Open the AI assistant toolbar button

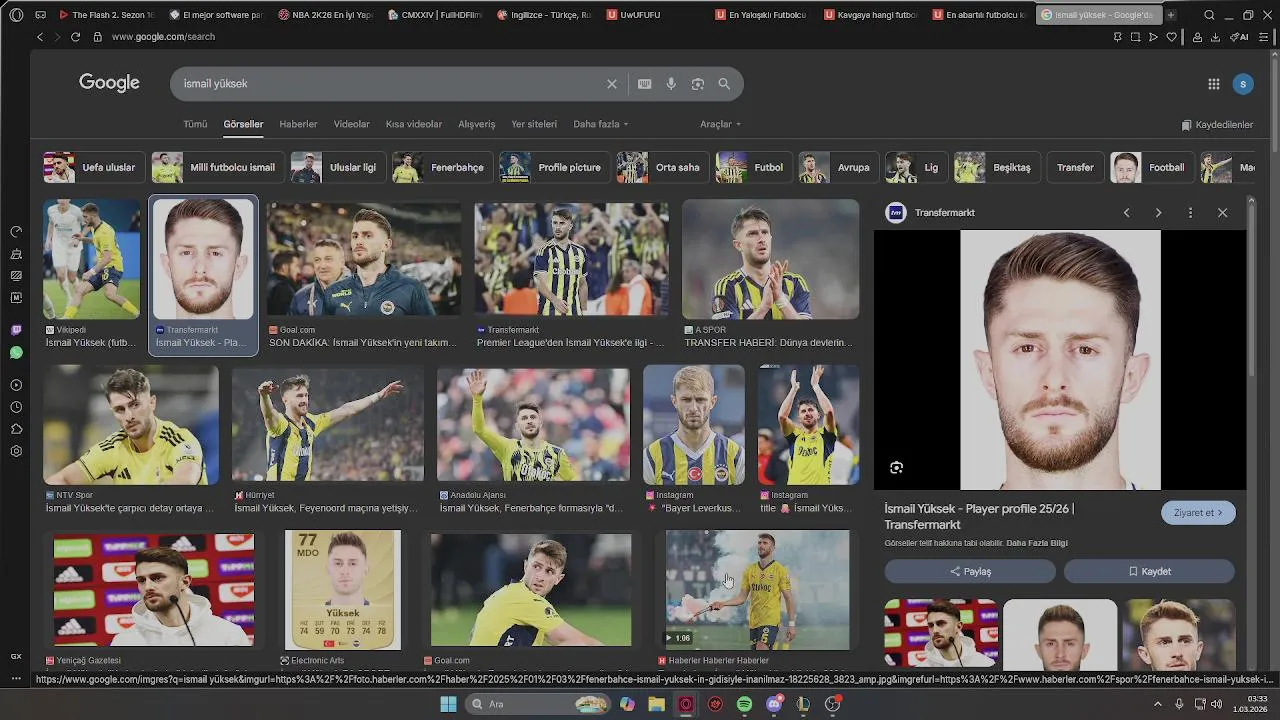click(1238, 37)
